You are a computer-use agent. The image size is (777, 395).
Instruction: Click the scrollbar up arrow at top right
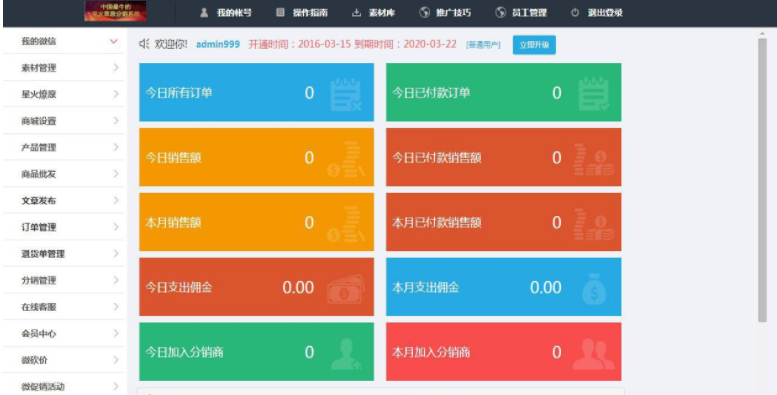[x=762, y=33]
